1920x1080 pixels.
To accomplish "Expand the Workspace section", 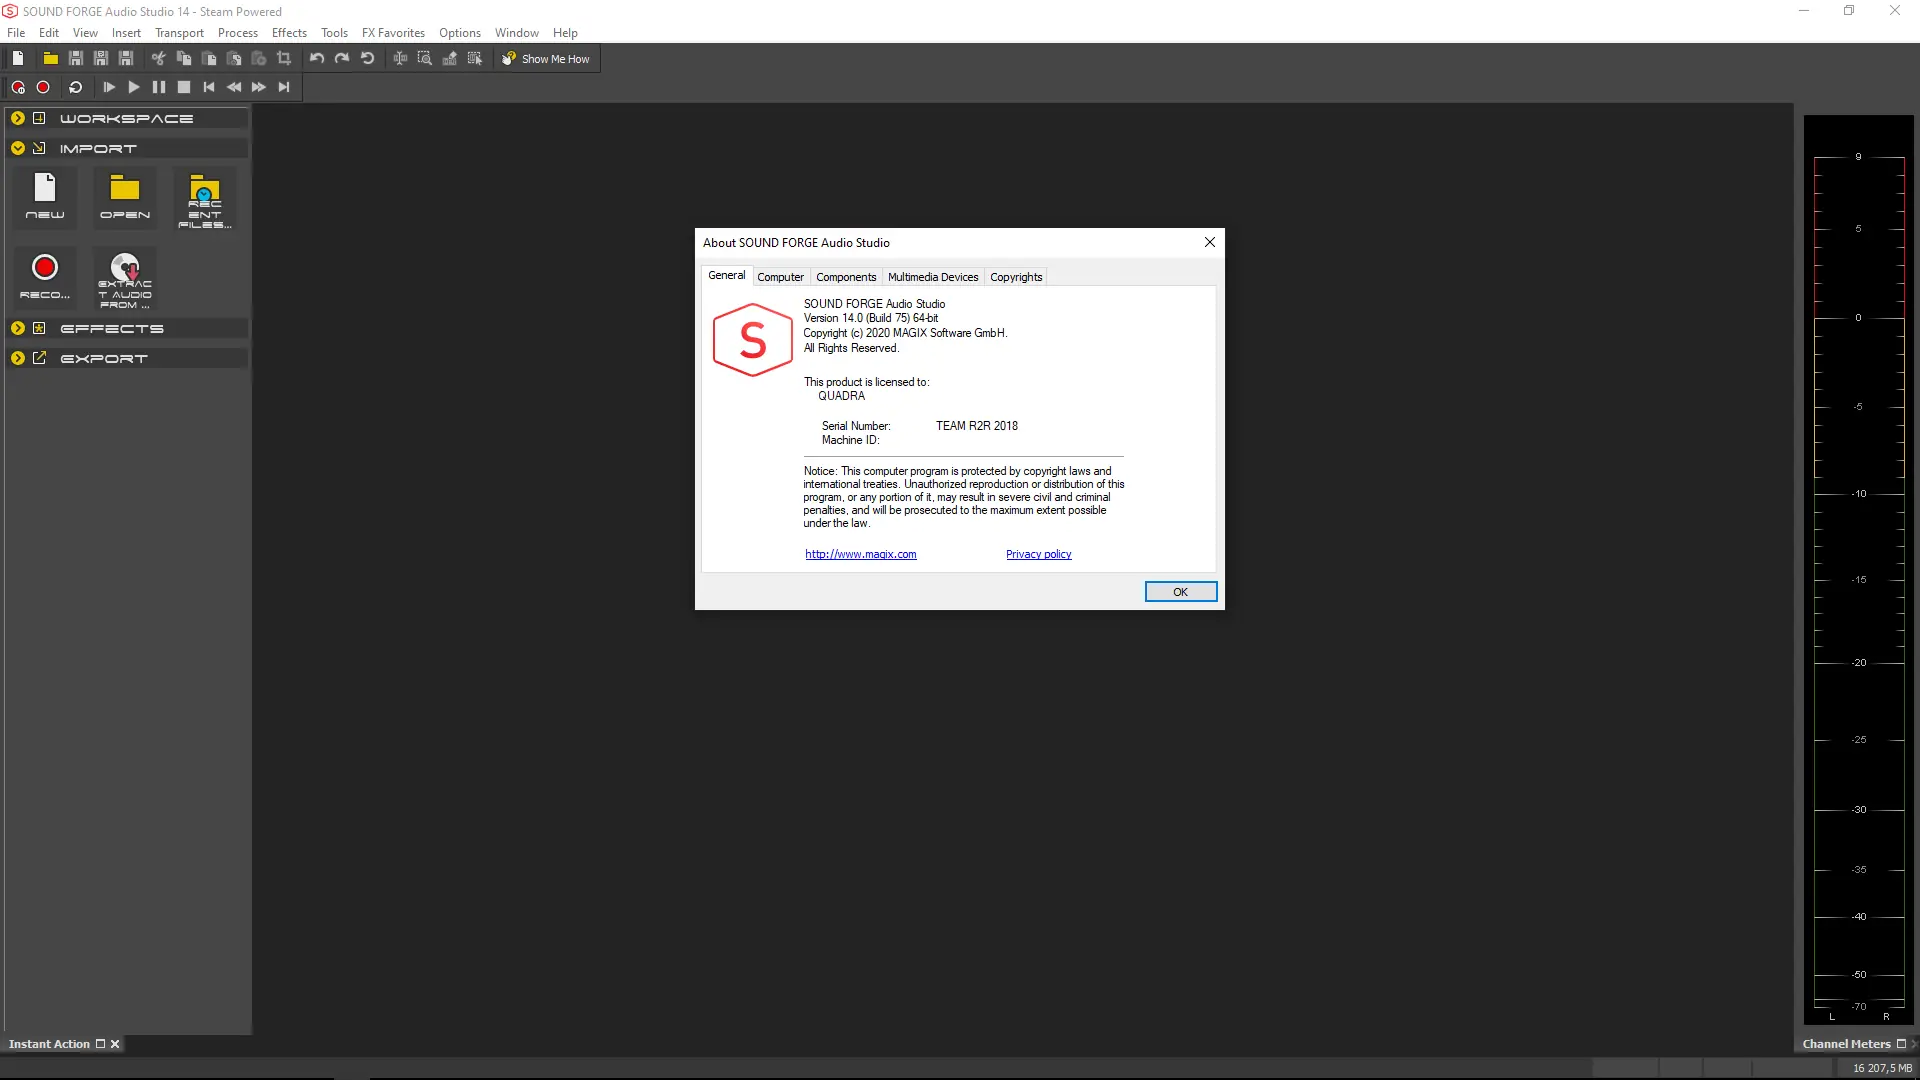I will [18, 118].
